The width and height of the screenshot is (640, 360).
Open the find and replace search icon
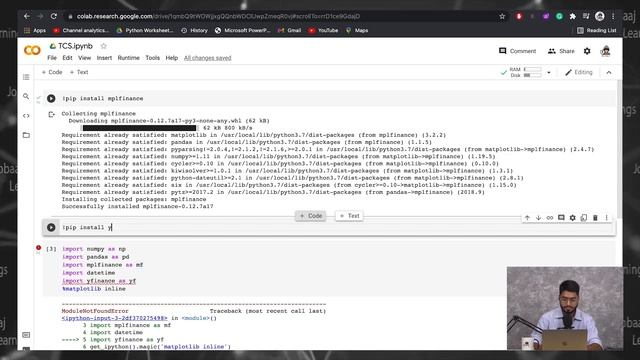[26, 96]
